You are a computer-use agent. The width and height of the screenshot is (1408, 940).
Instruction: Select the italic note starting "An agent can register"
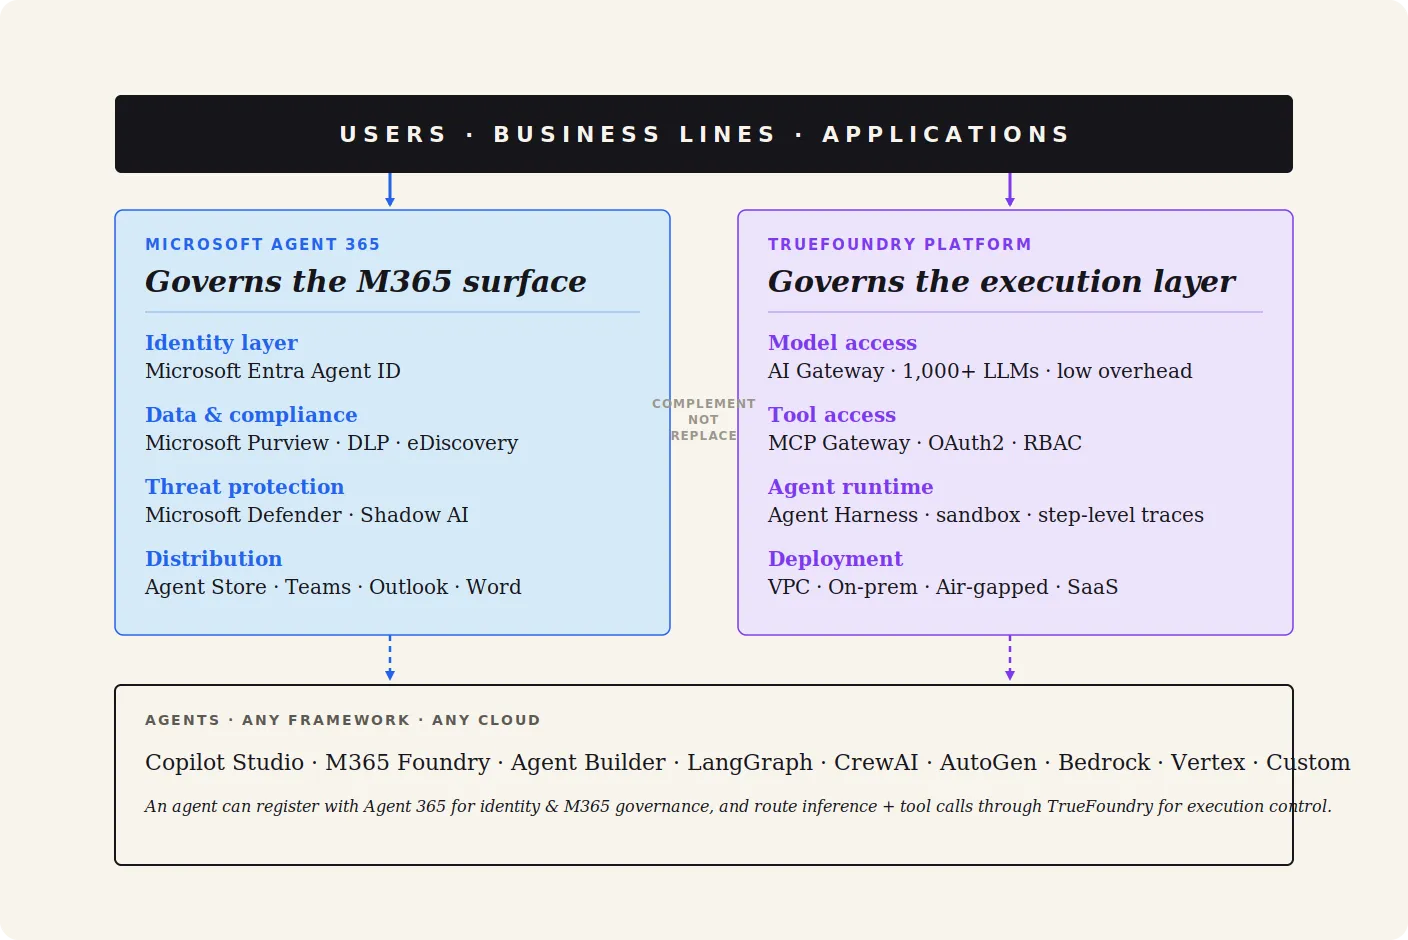click(x=738, y=806)
